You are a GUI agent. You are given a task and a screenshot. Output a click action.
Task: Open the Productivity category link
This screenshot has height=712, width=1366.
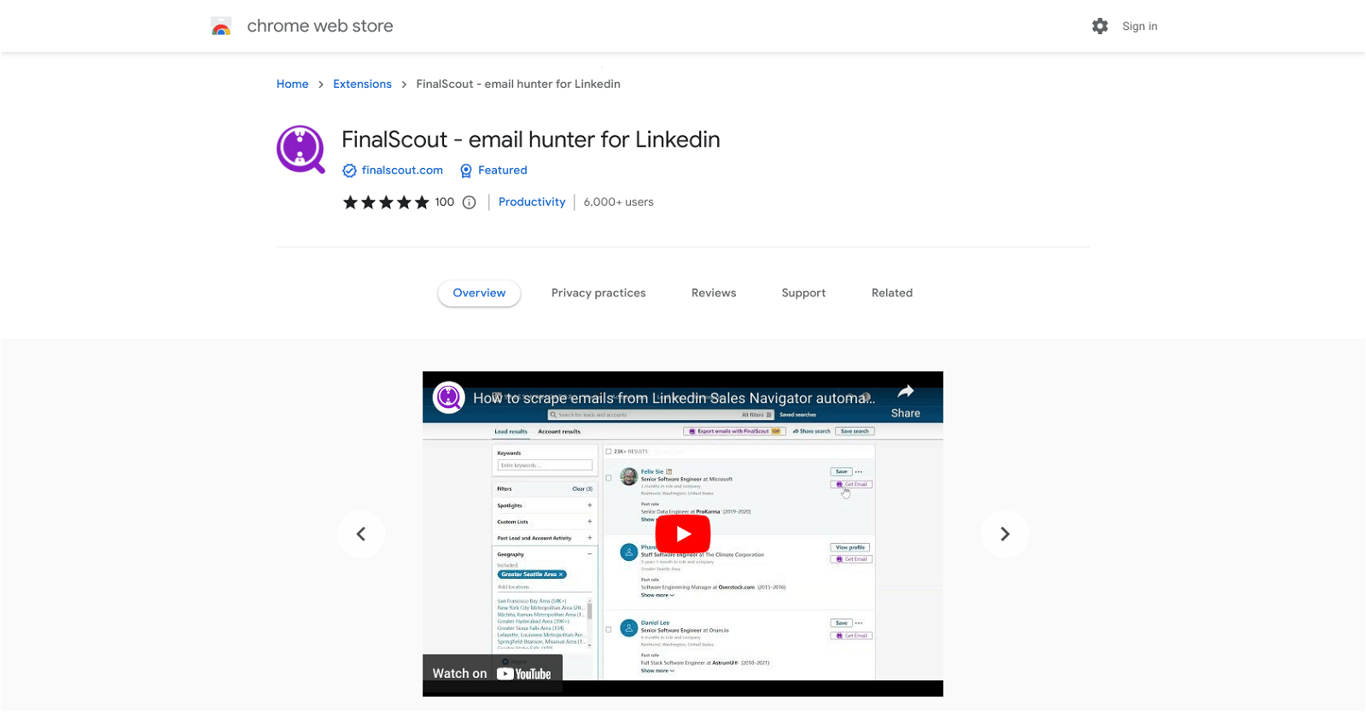click(x=532, y=202)
